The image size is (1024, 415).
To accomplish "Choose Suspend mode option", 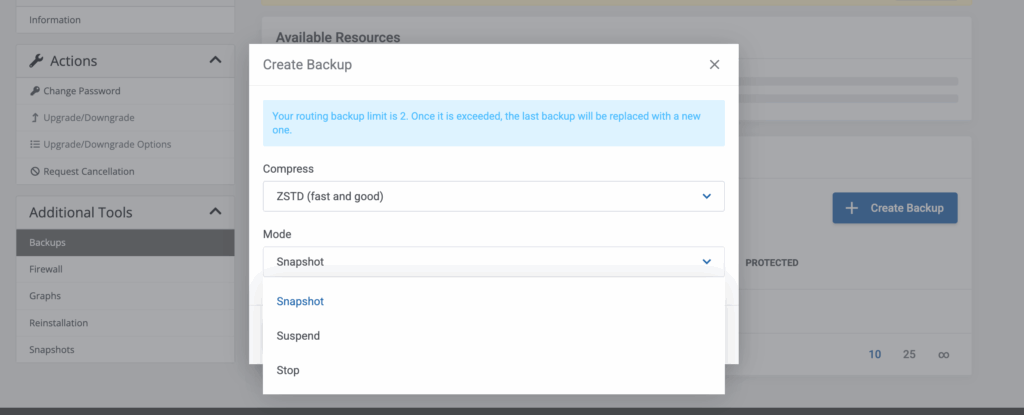I will pos(298,336).
